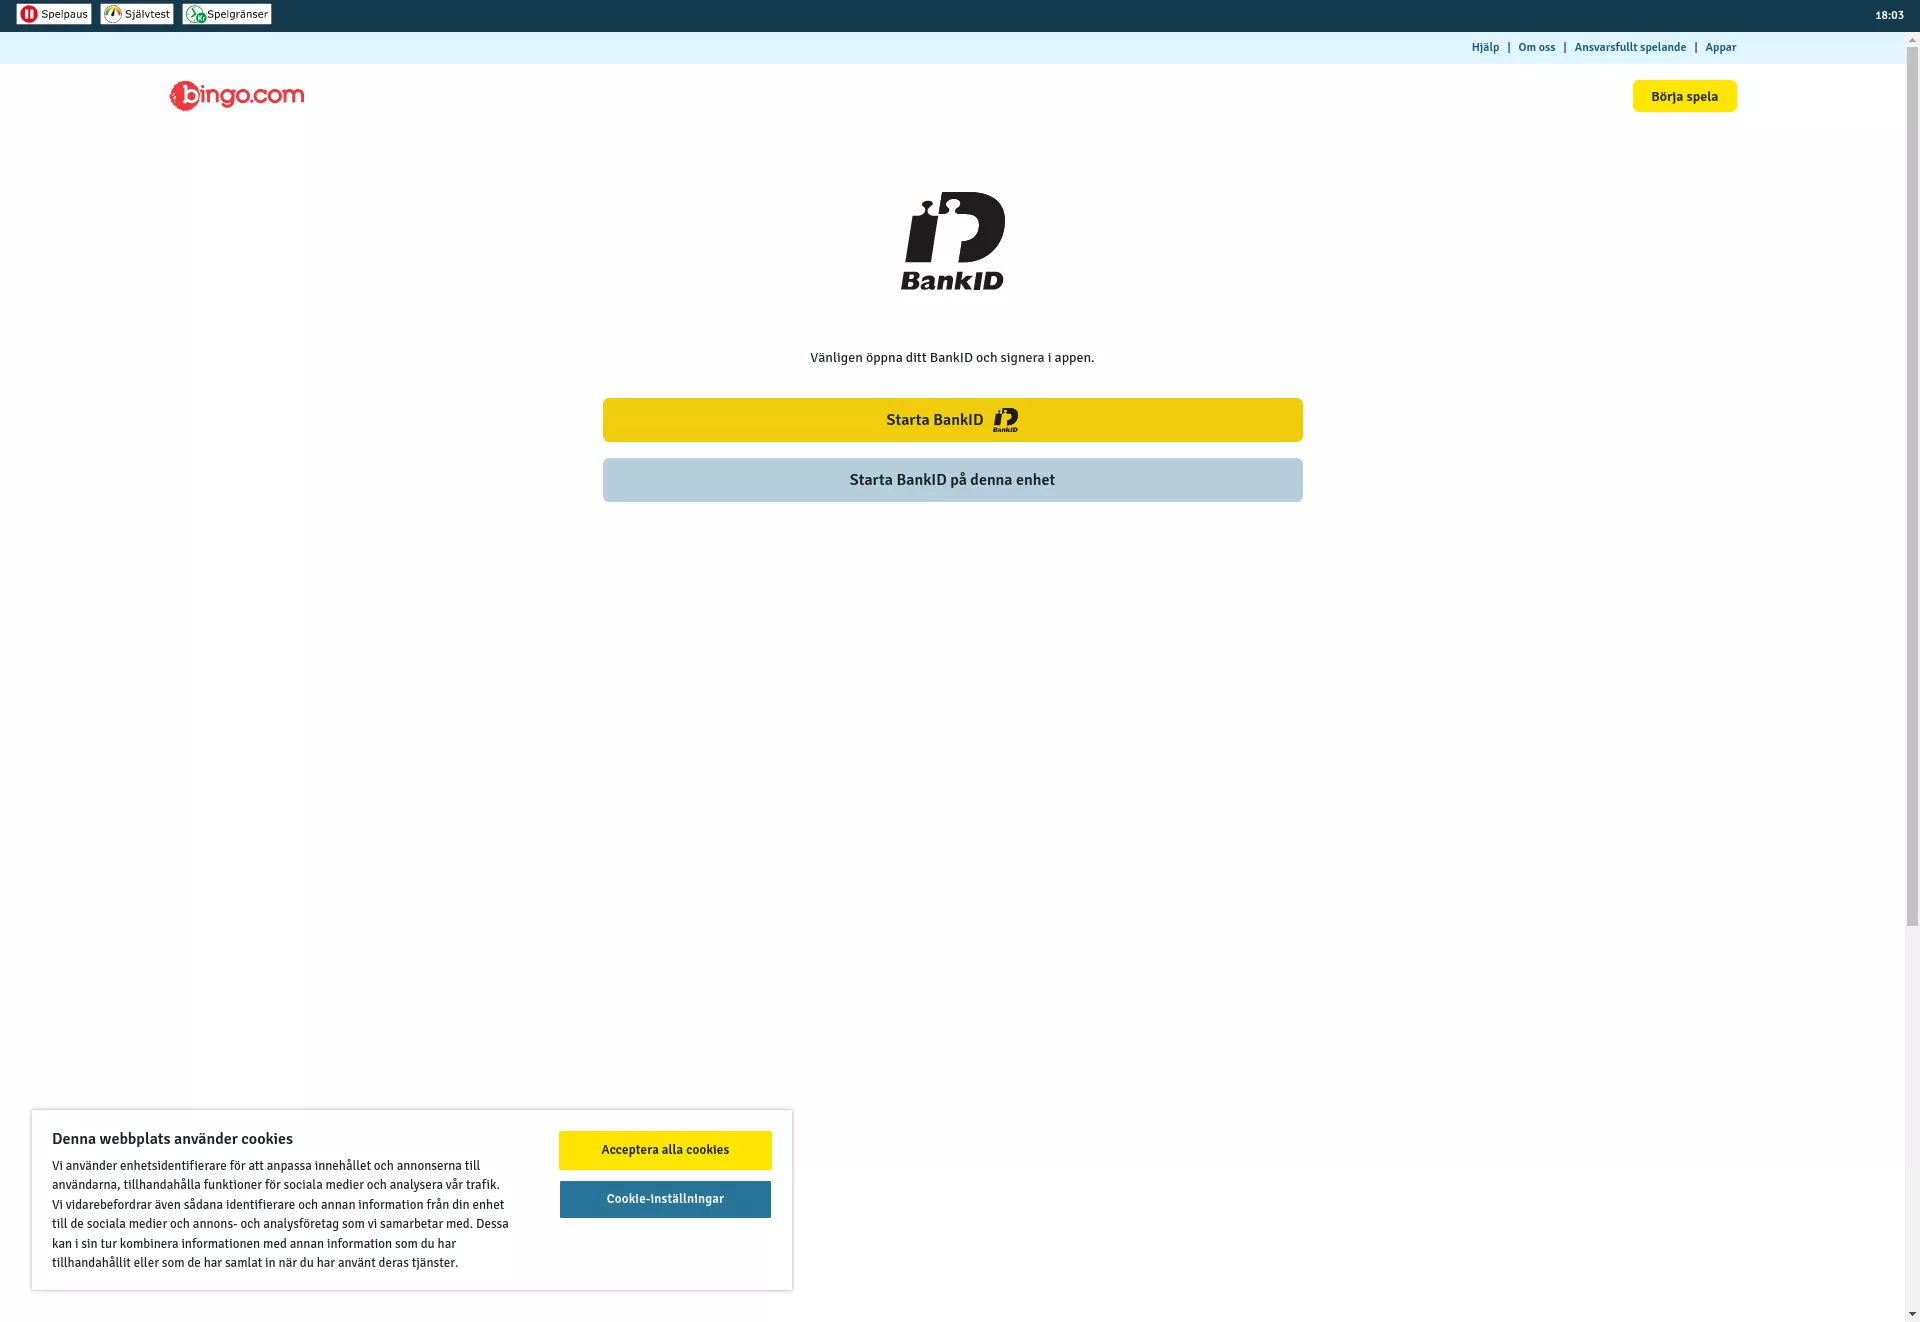Click the scrollbar down arrow
The image size is (1920, 1322).
(x=1912, y=1314)
